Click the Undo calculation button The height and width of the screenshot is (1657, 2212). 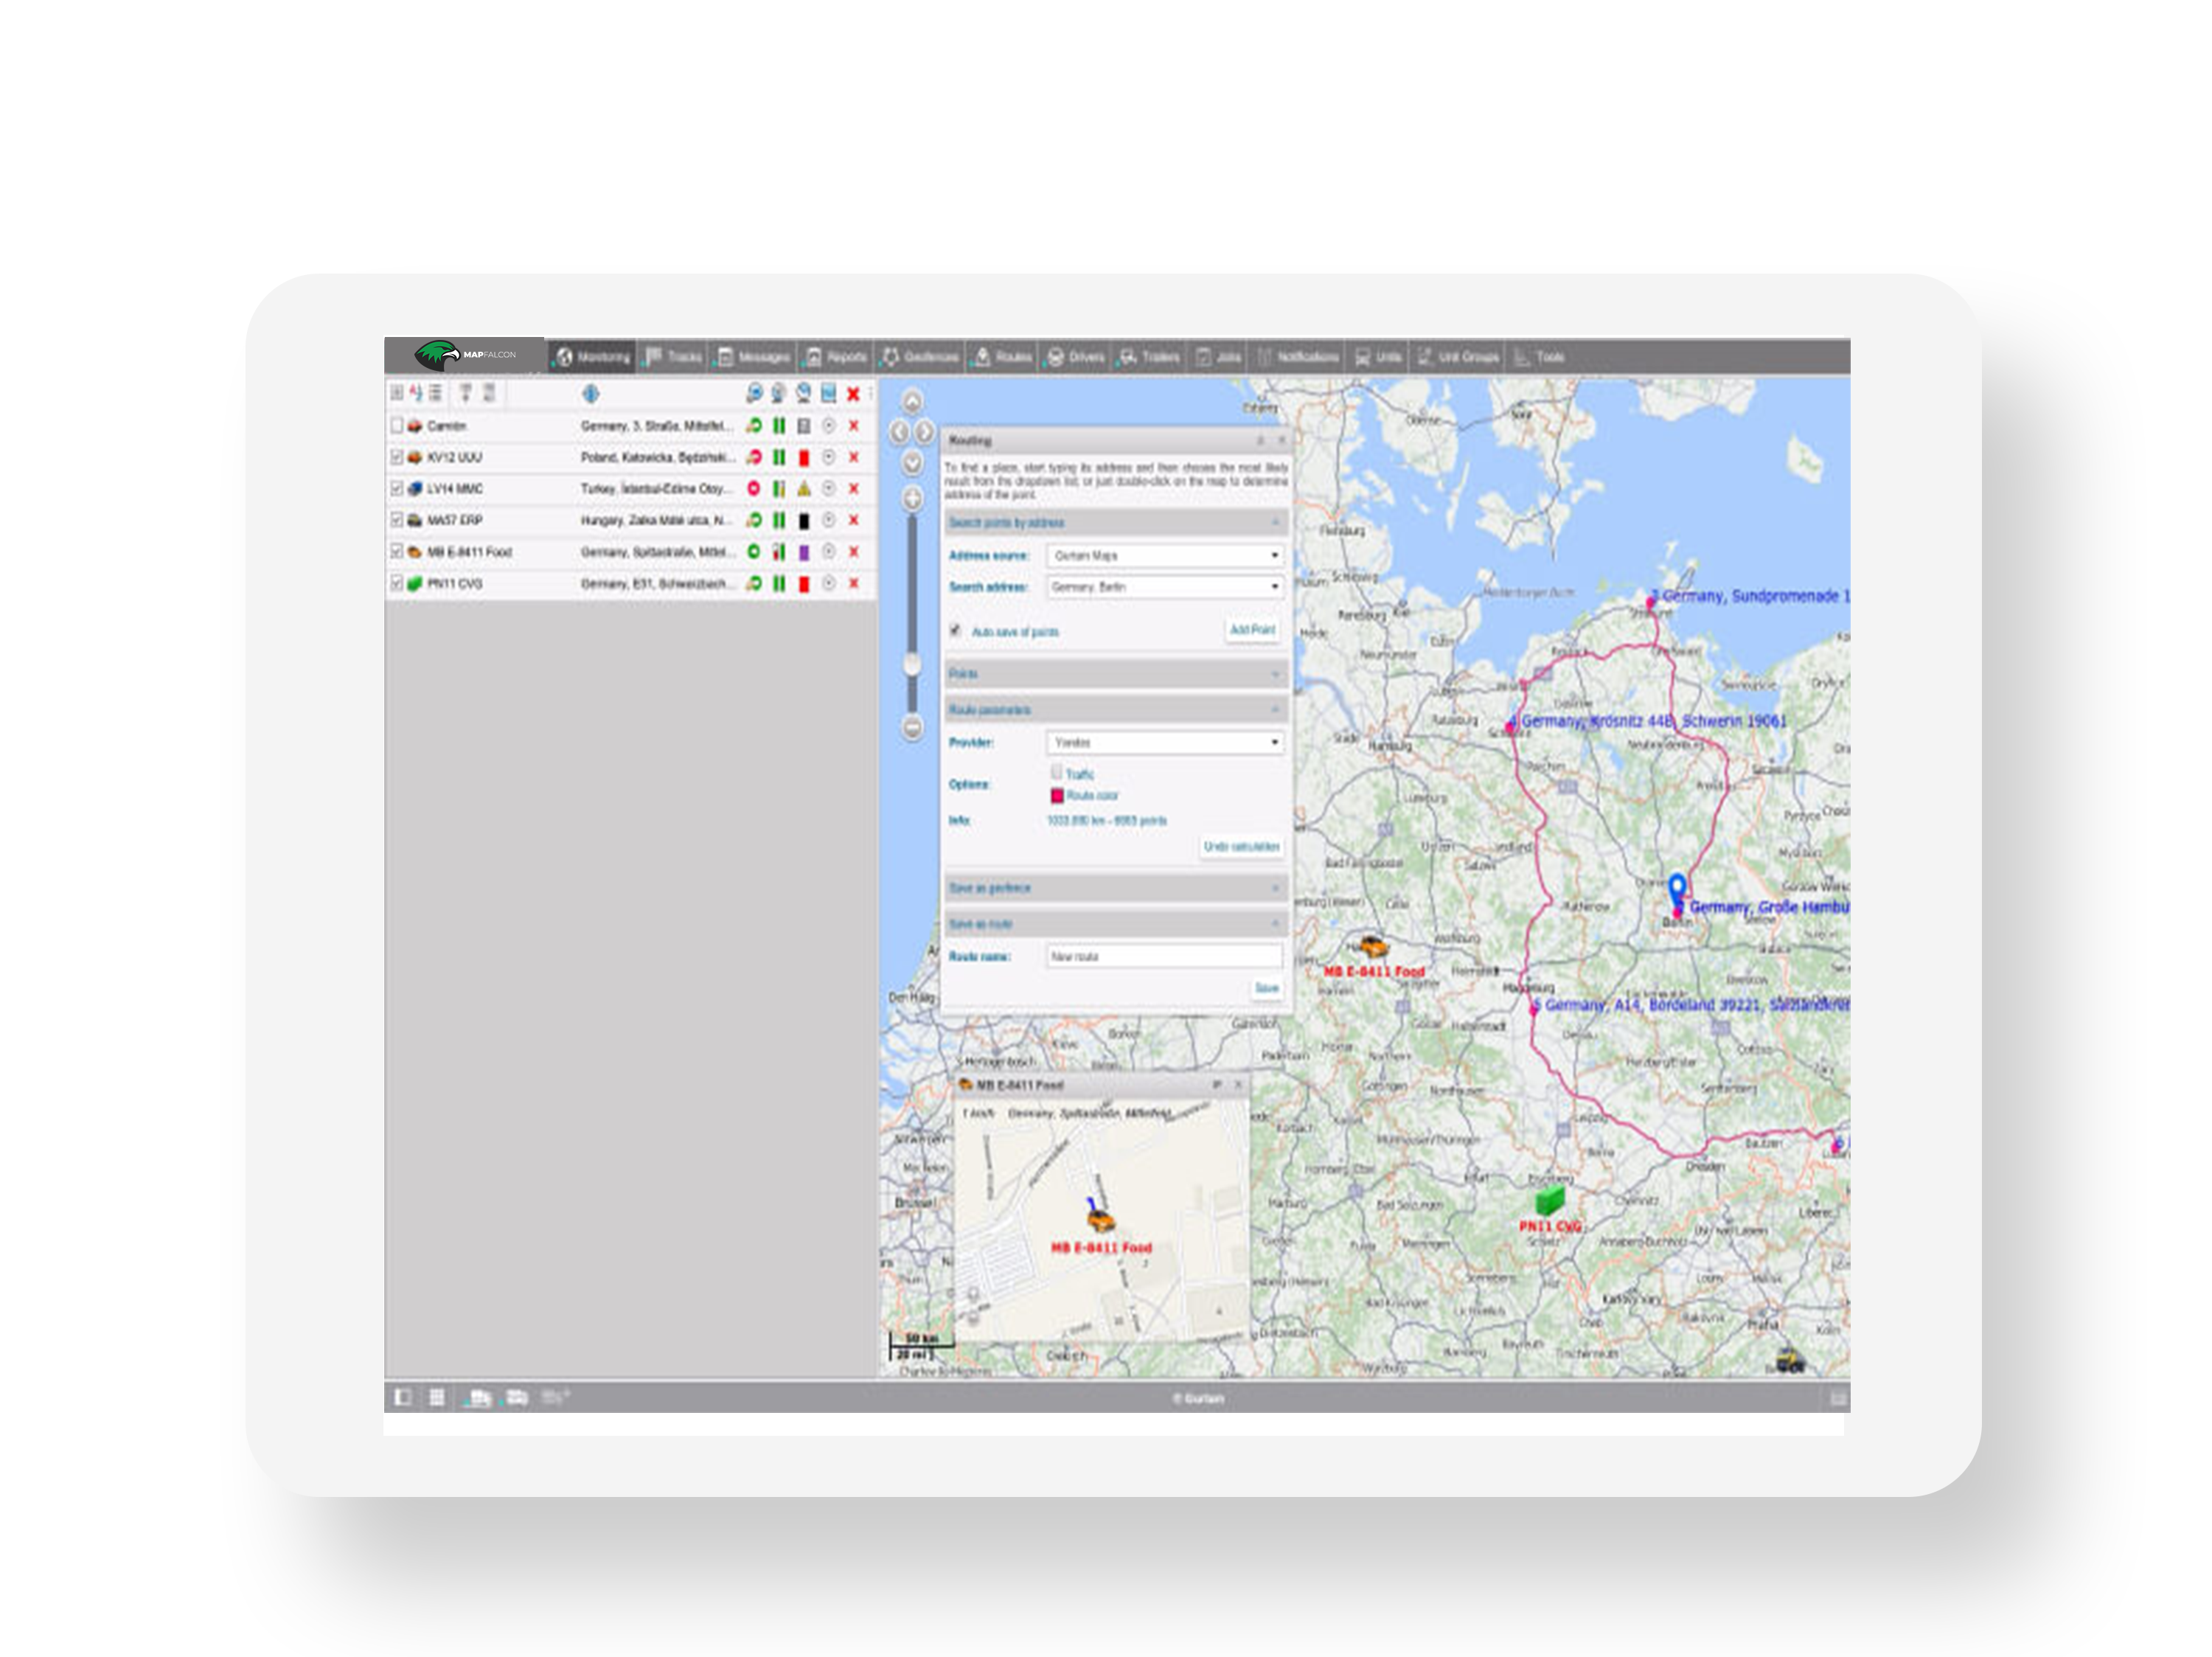tap(1241, 846)
